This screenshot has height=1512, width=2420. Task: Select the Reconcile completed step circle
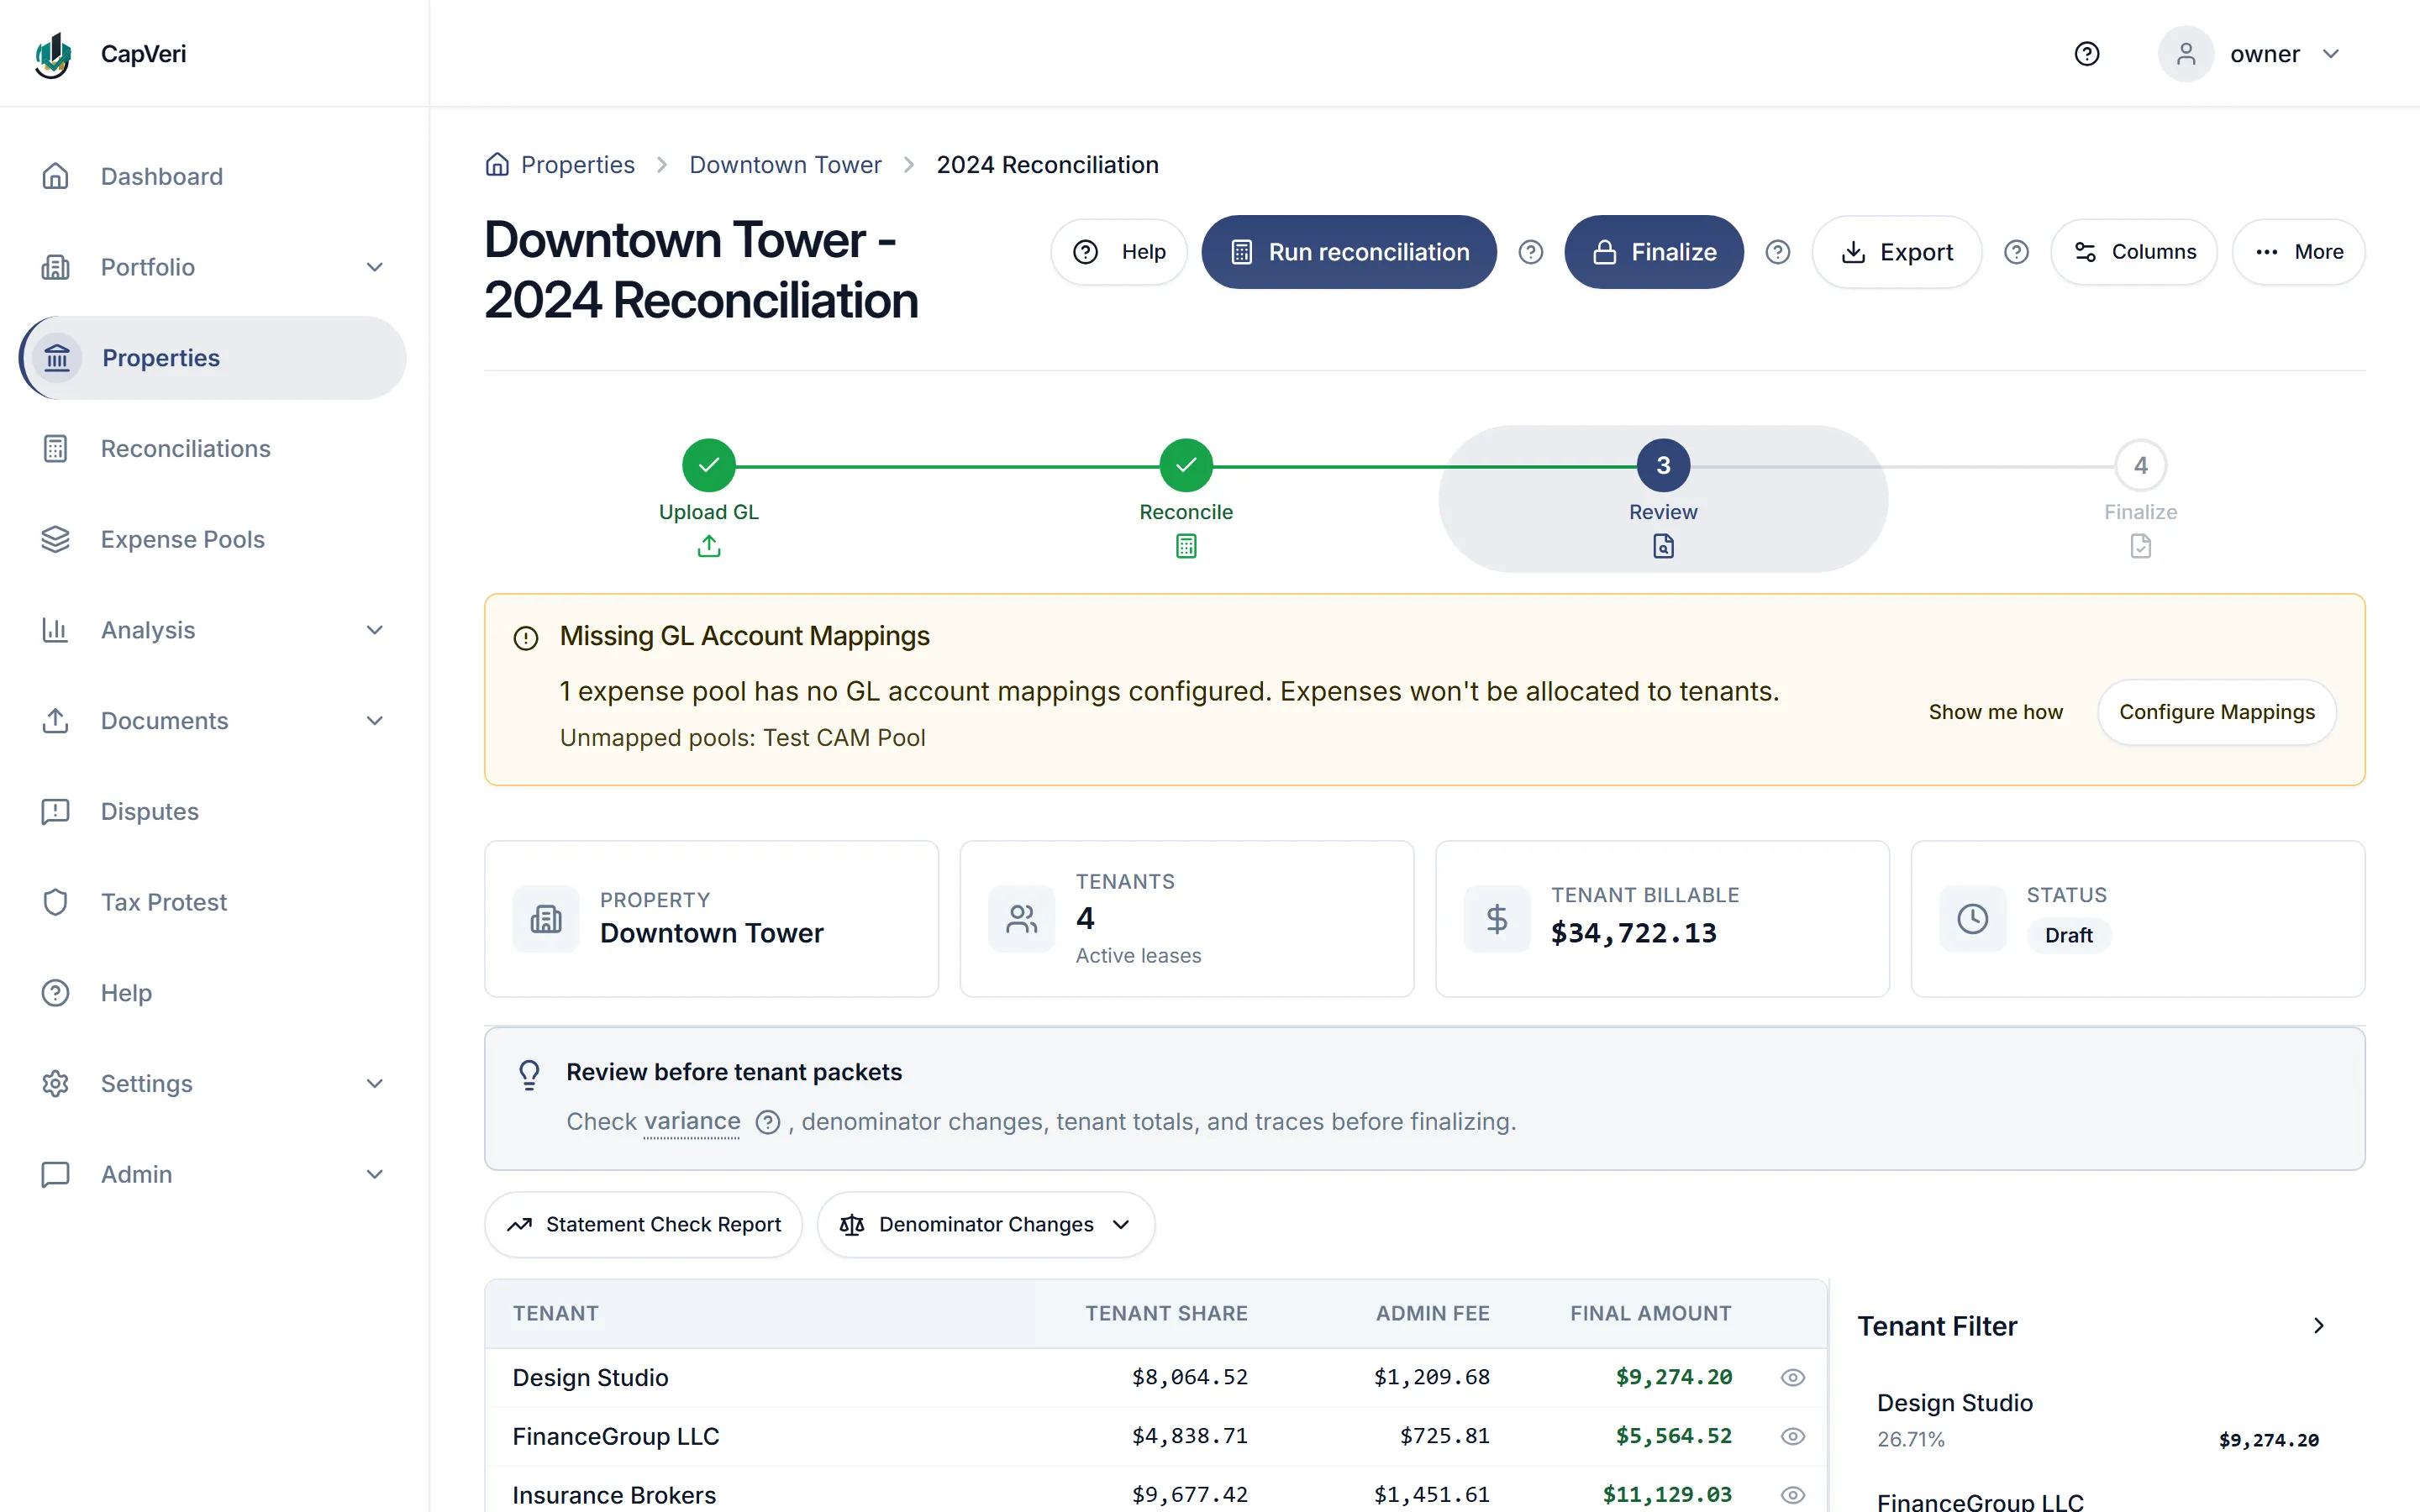tap(1186, 465)
